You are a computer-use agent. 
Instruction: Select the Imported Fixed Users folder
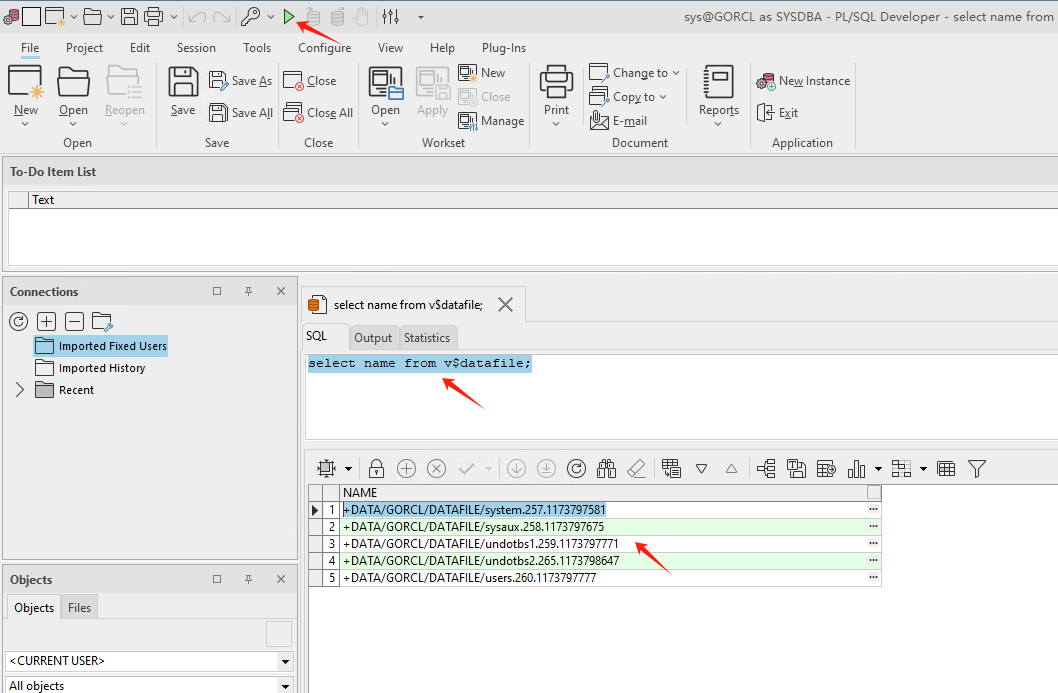point(101,345)
